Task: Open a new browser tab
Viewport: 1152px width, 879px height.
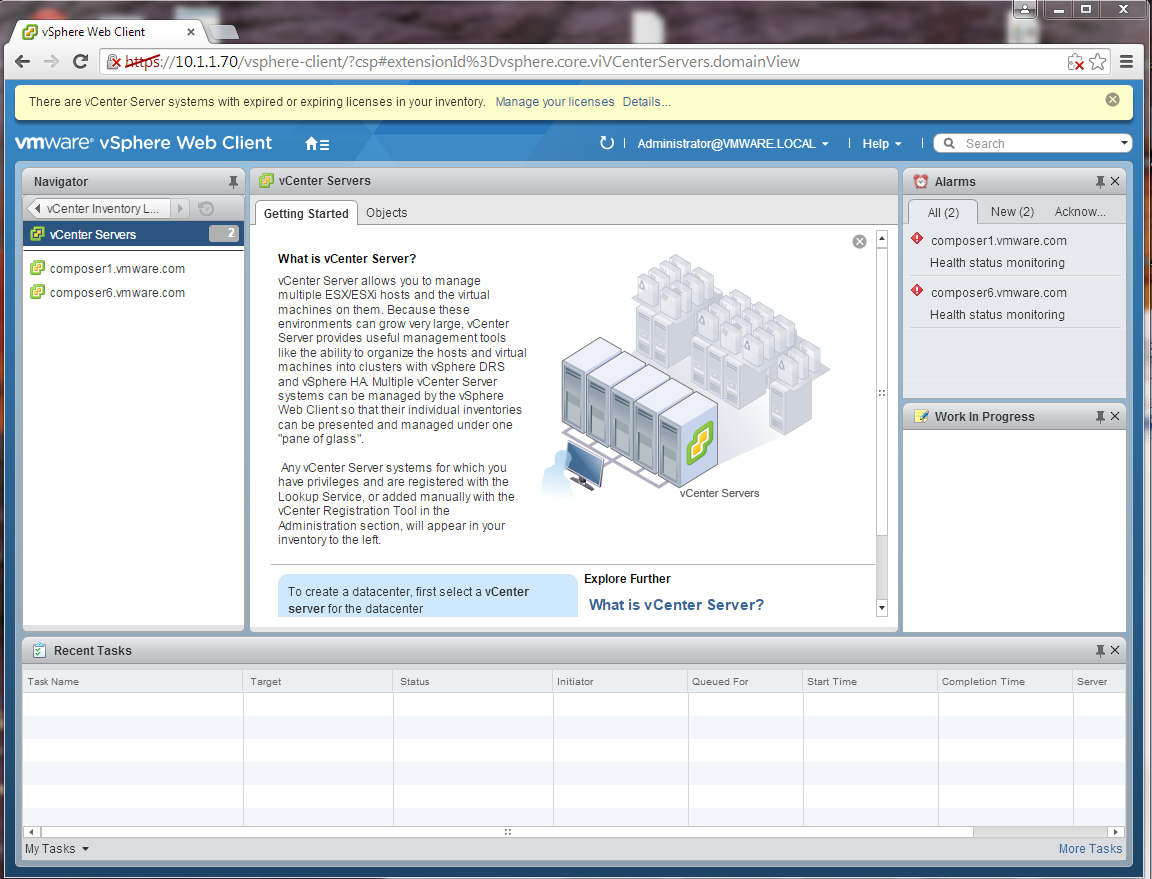Action: [x=223, y=32]
